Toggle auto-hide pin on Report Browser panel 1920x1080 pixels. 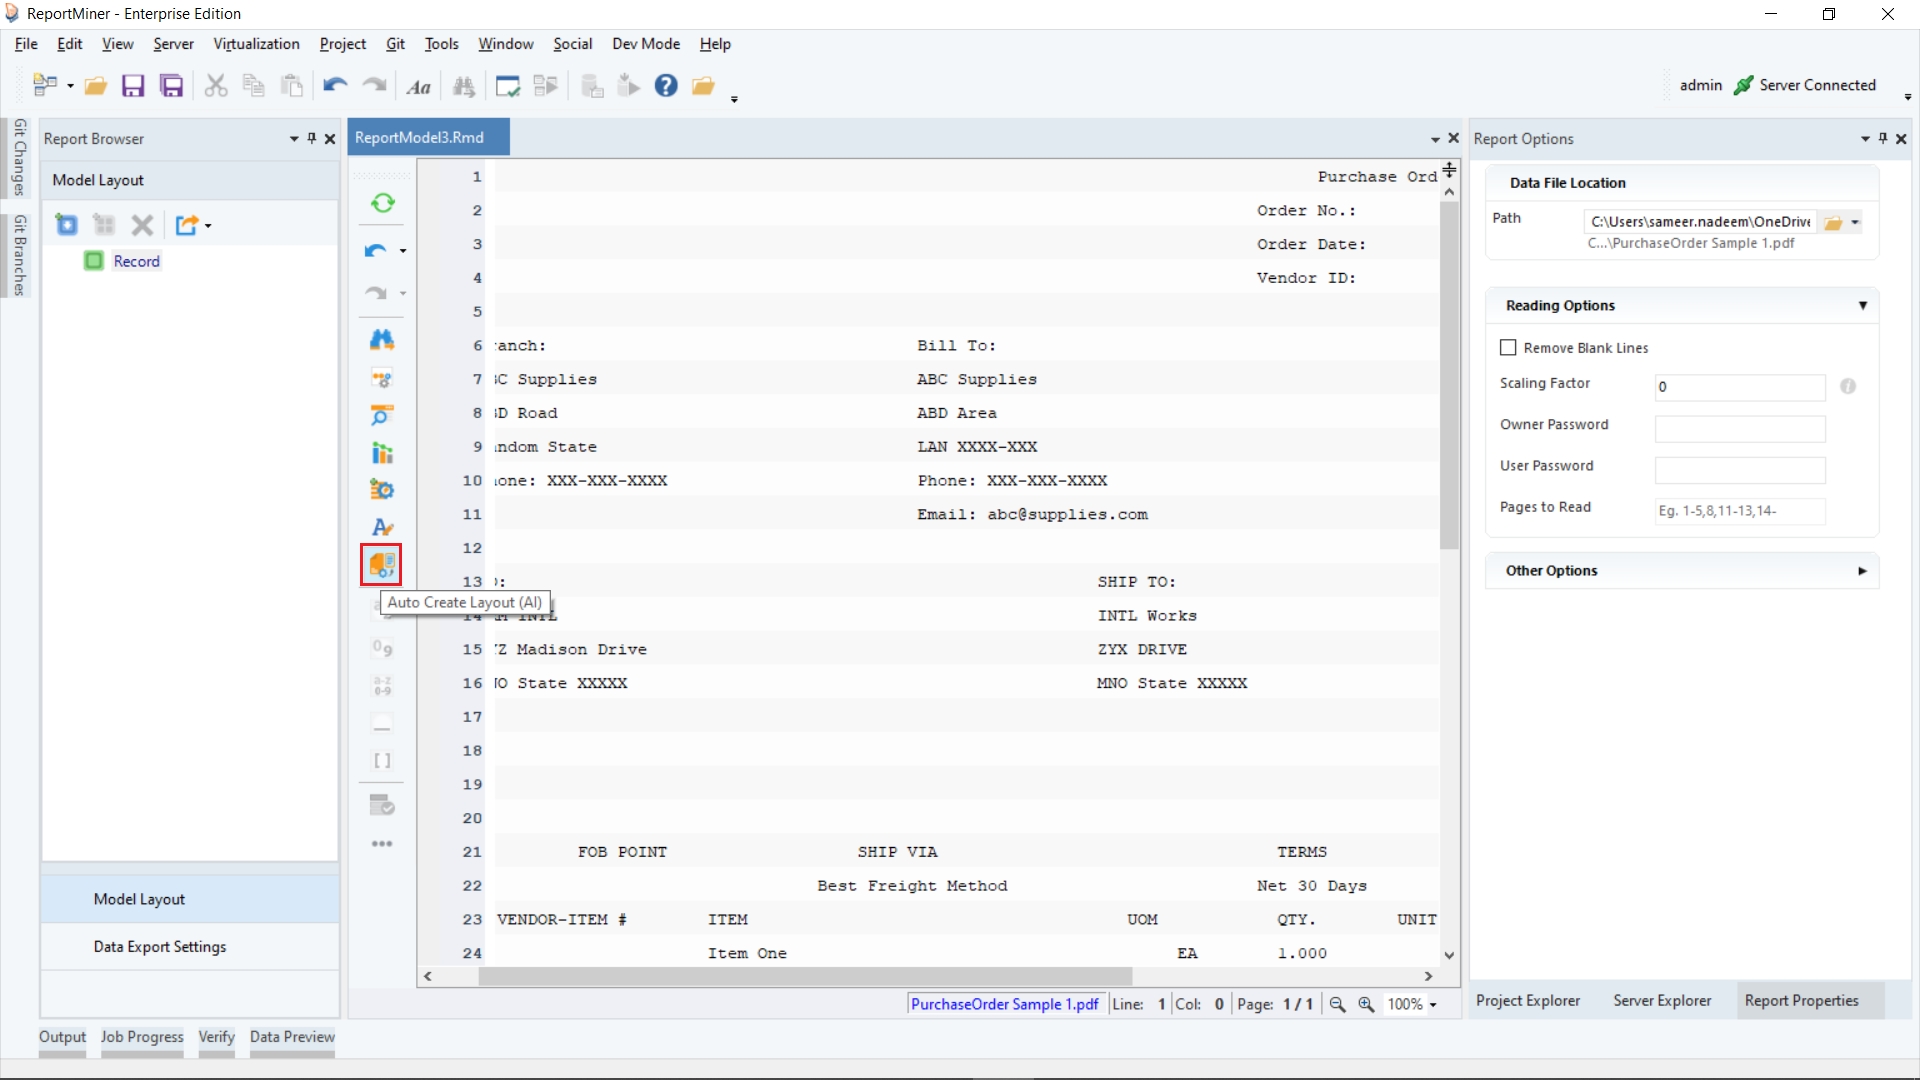click(x=312, y=139)
